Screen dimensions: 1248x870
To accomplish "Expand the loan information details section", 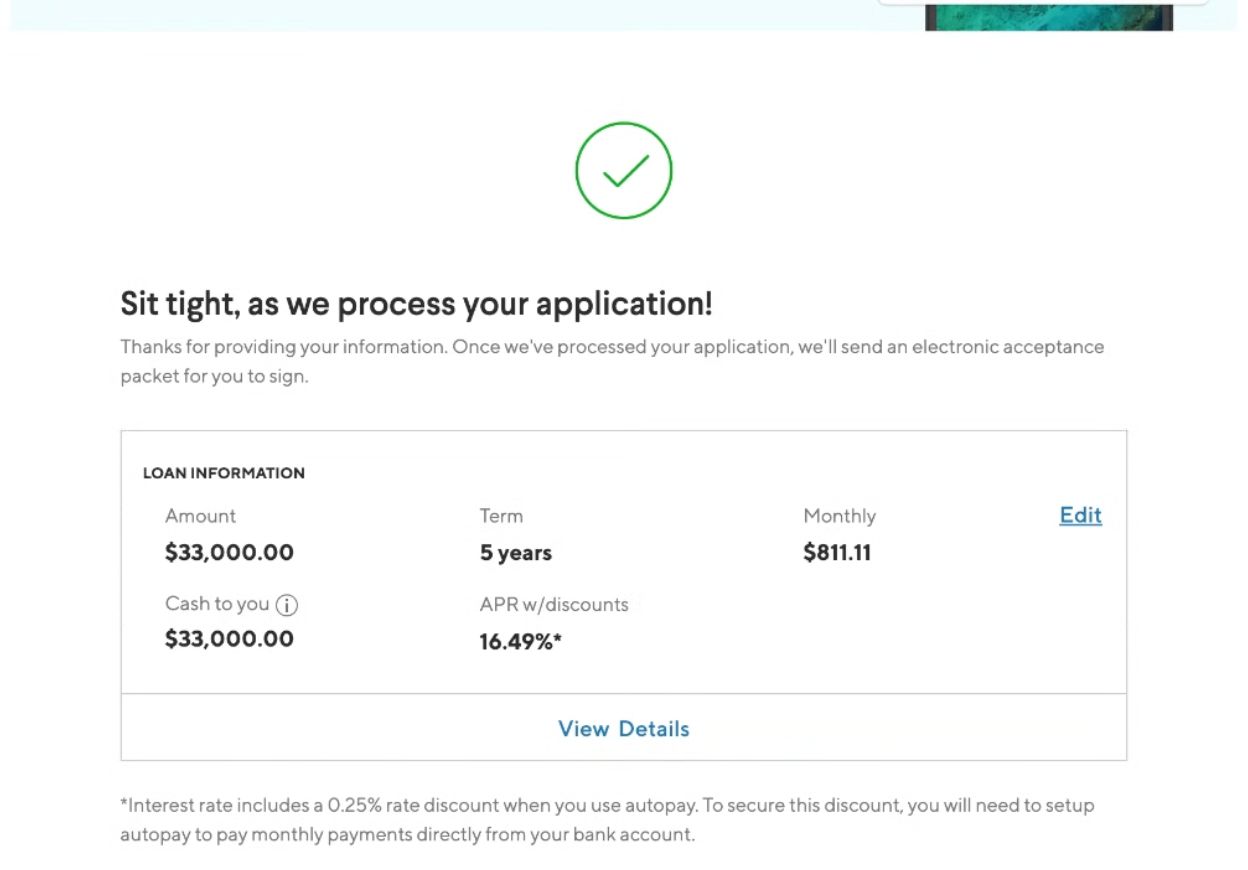I will (x=623, y=728).
